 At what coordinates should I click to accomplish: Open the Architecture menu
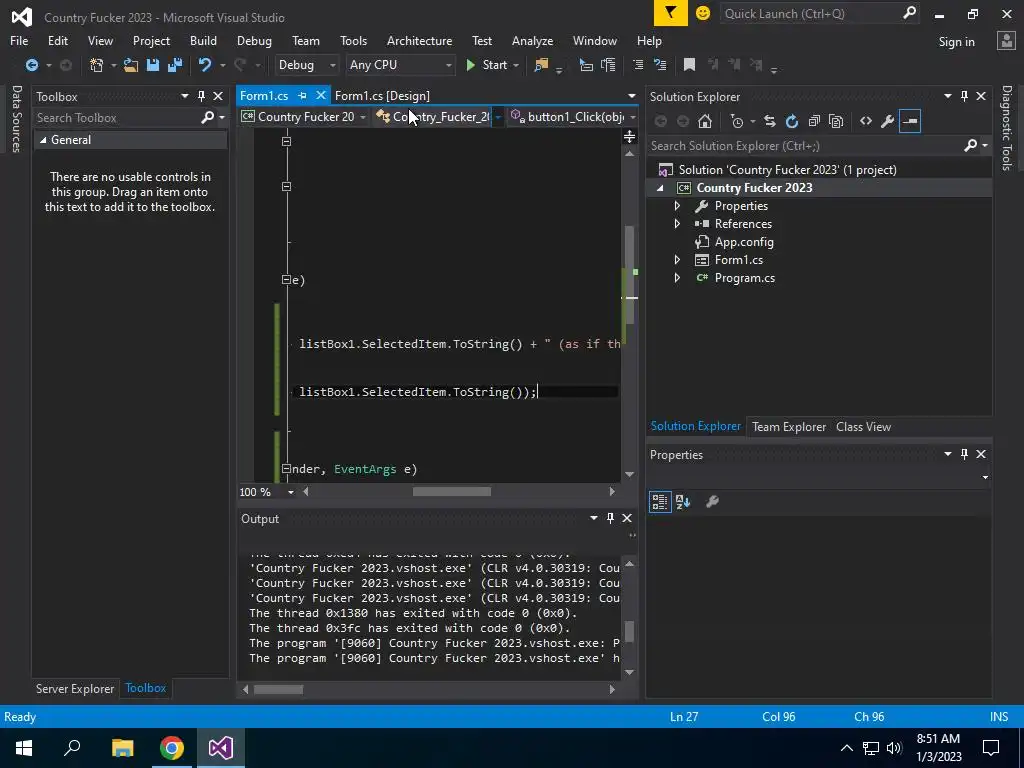click(x=419, y=40)
